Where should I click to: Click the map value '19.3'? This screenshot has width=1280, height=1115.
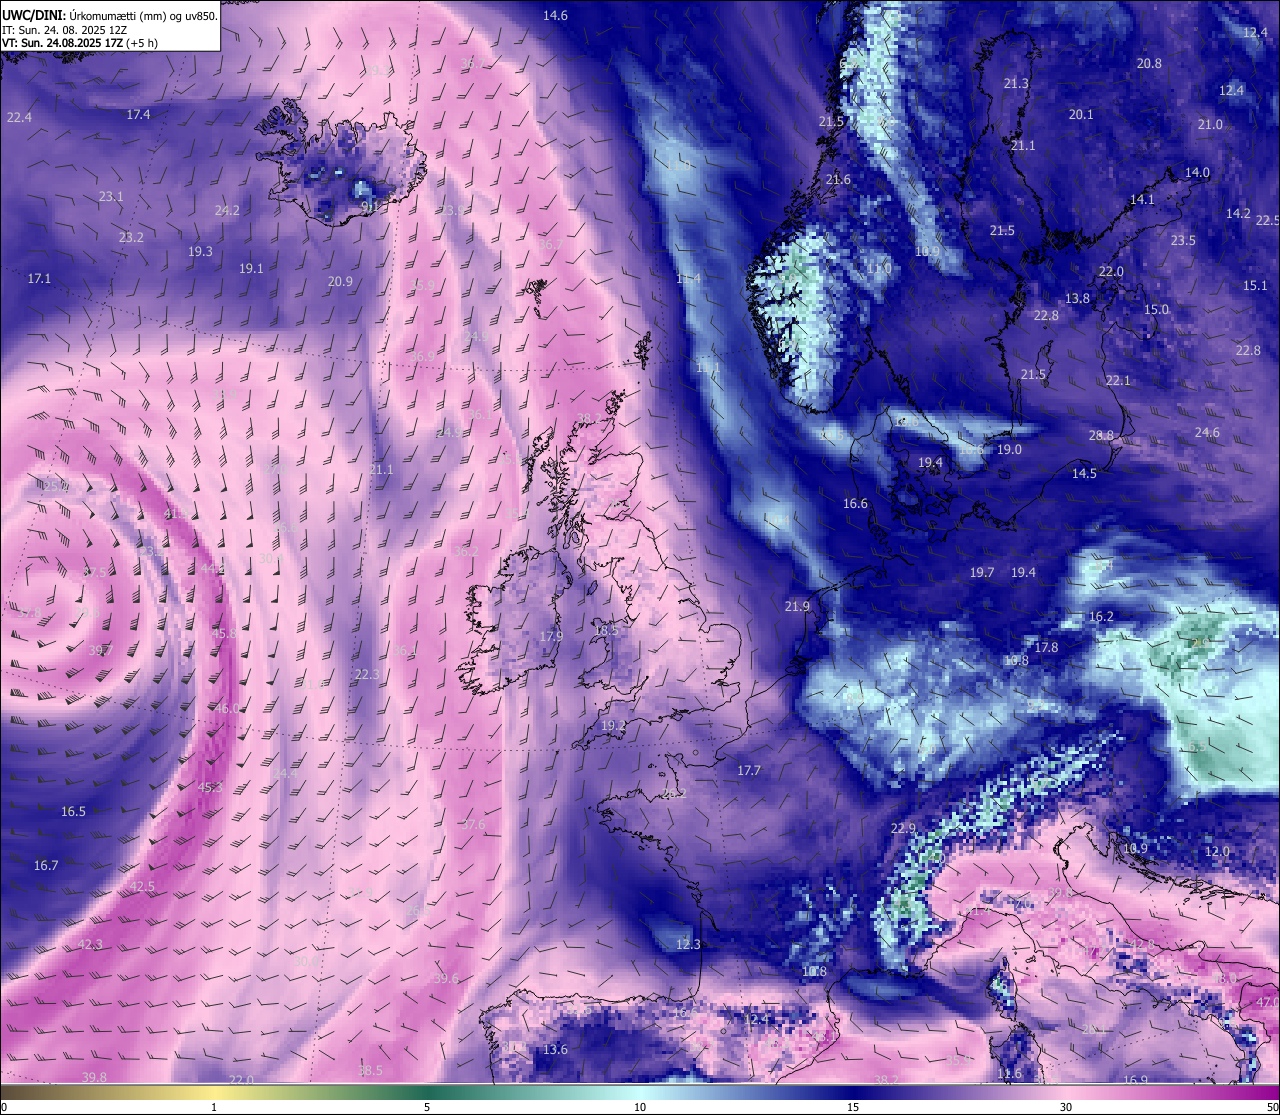tap(200, 252)
